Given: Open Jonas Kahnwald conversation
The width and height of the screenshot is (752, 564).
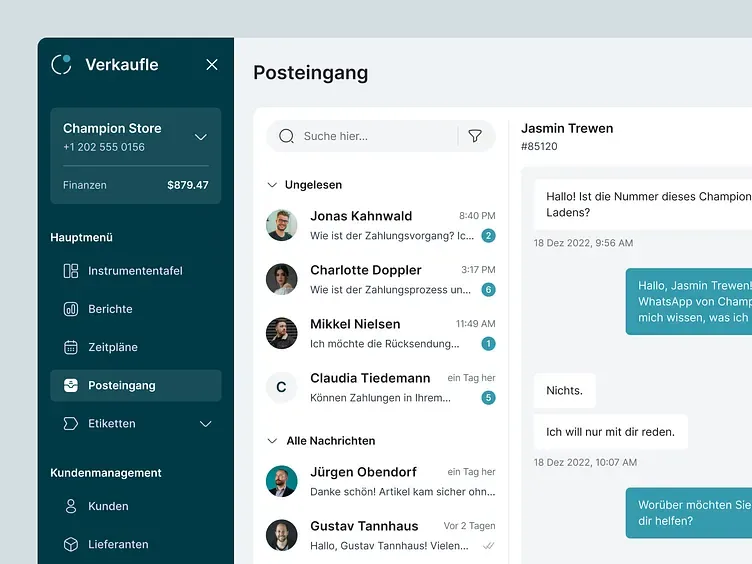Looking at the screenshot, I should click(381, 225).
